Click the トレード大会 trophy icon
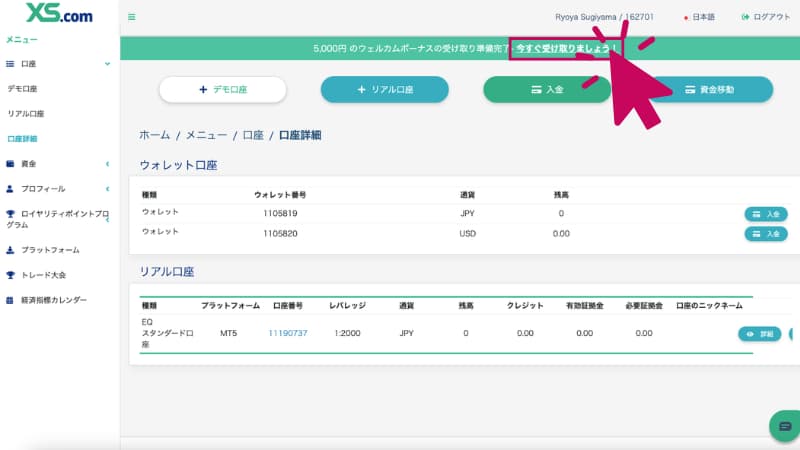 [10, 275]
